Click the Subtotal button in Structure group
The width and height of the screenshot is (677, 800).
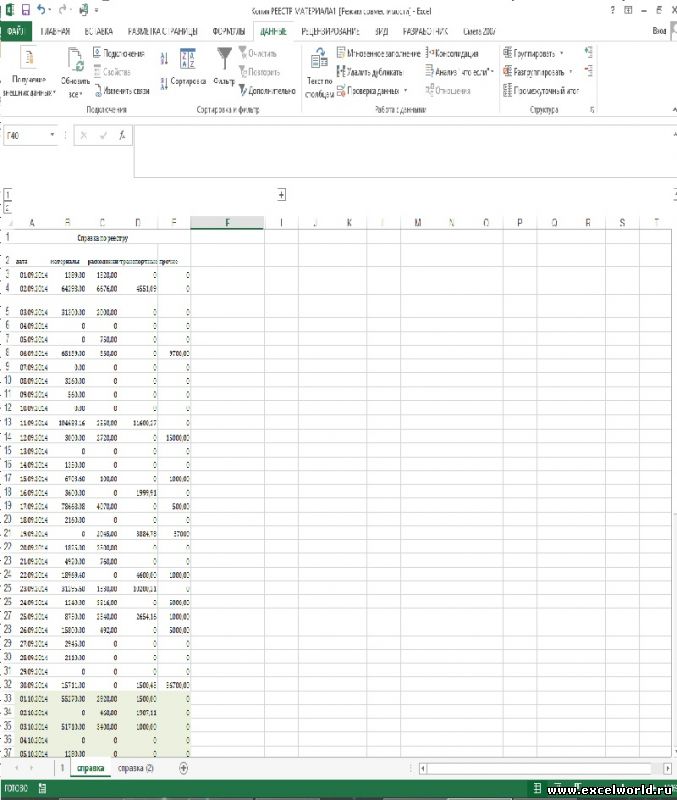[x=541, y=90]
